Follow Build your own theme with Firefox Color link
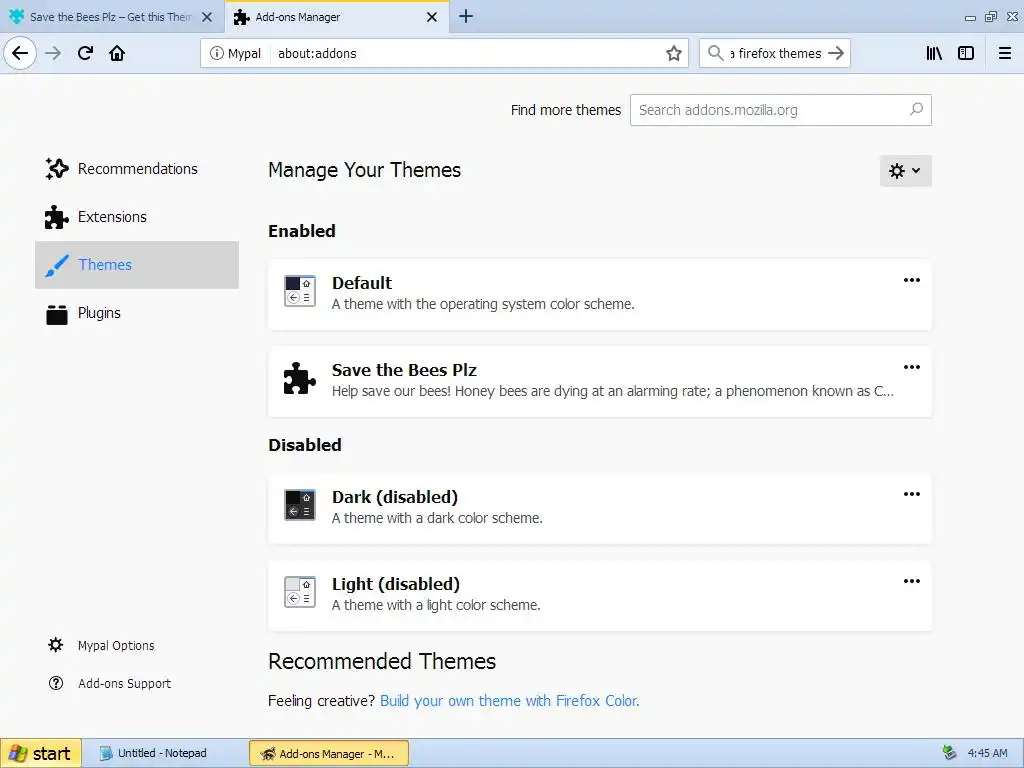The width and height of the screenshot is (1024, 768). (509, 701)
